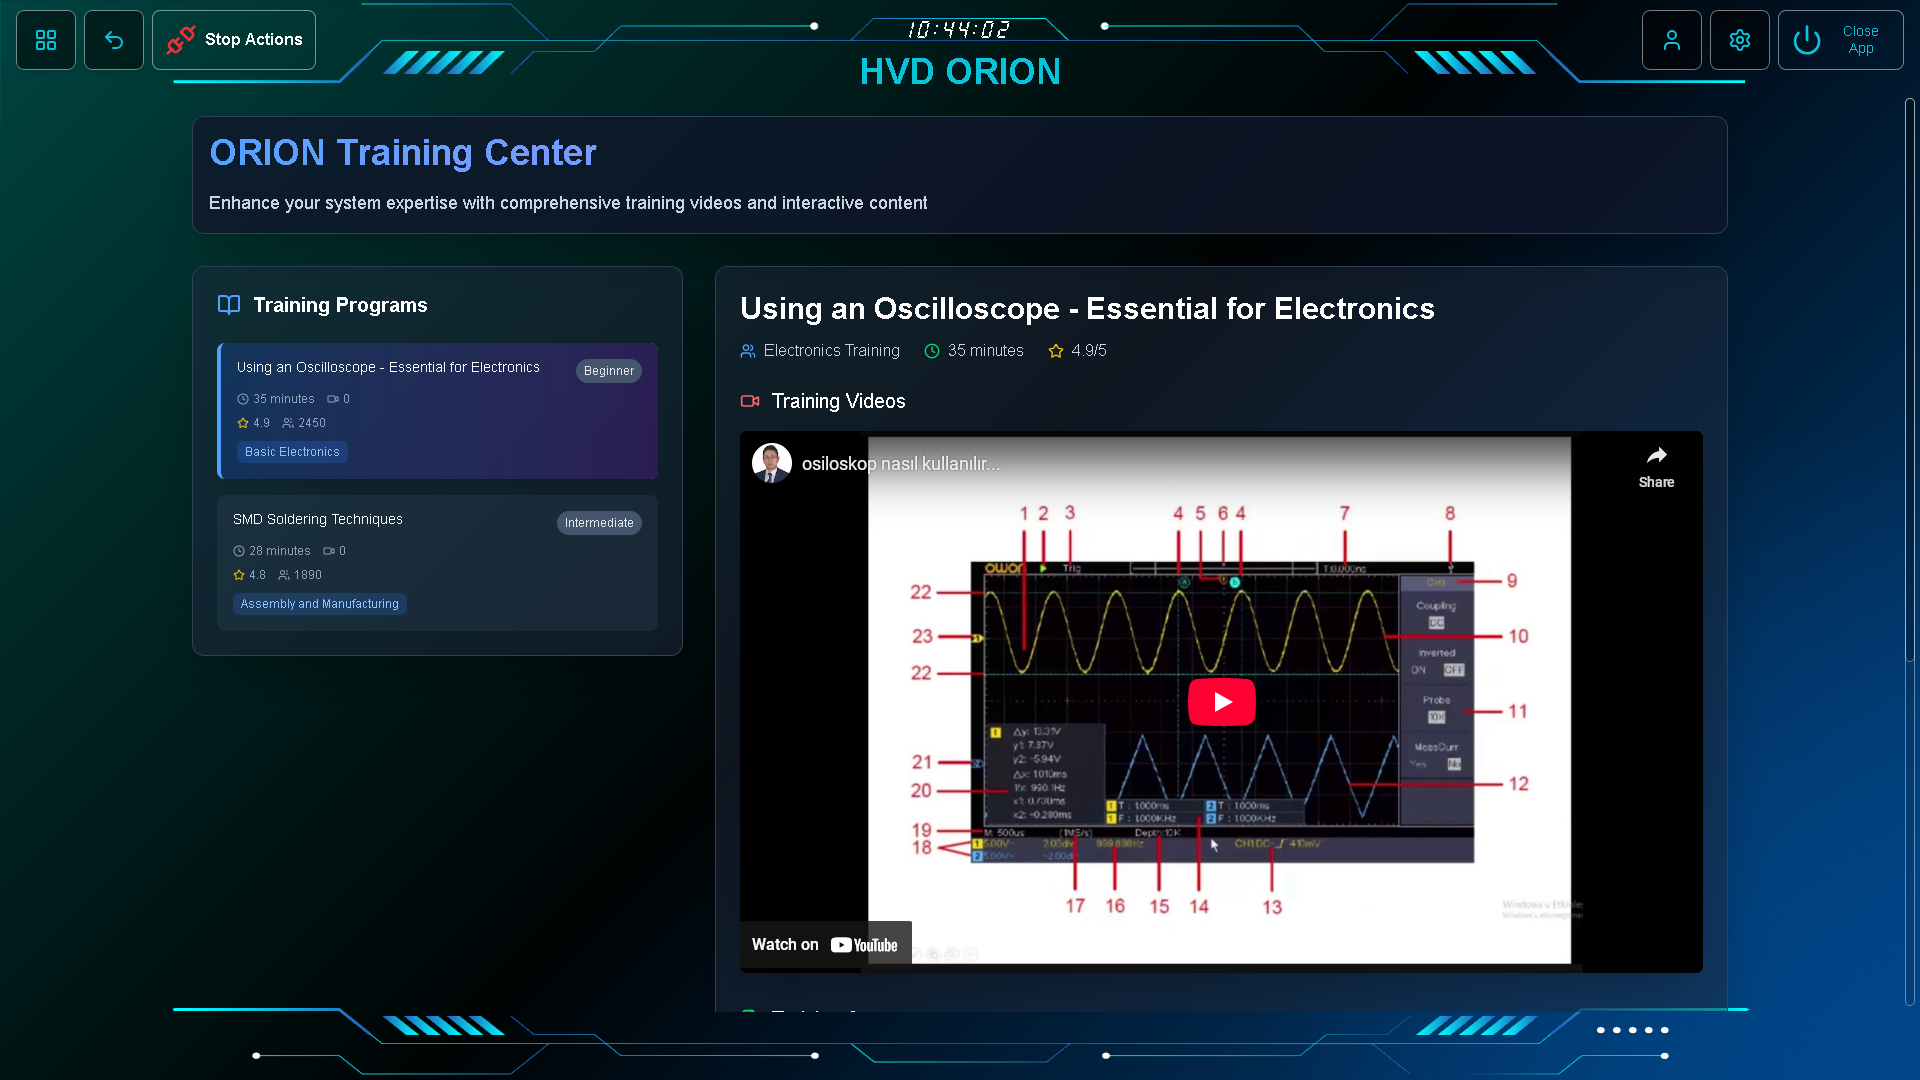The image size is (1920, 1080).
Task: Open the user profile icon
Action: 1672,40
